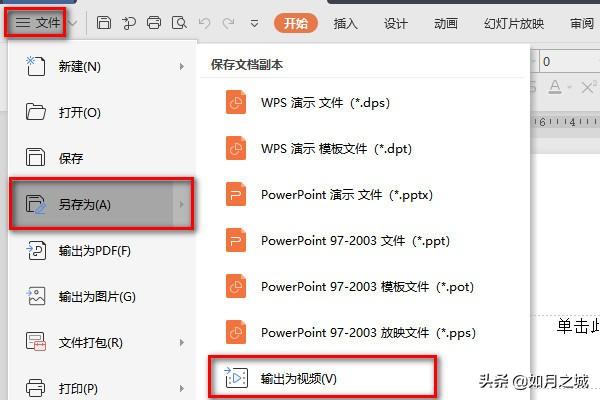The width and height of the screenshot is (600, 400).
Task: Select 另存为(A) menu entry
Action: pyautogui.click(x=102, y=204)
